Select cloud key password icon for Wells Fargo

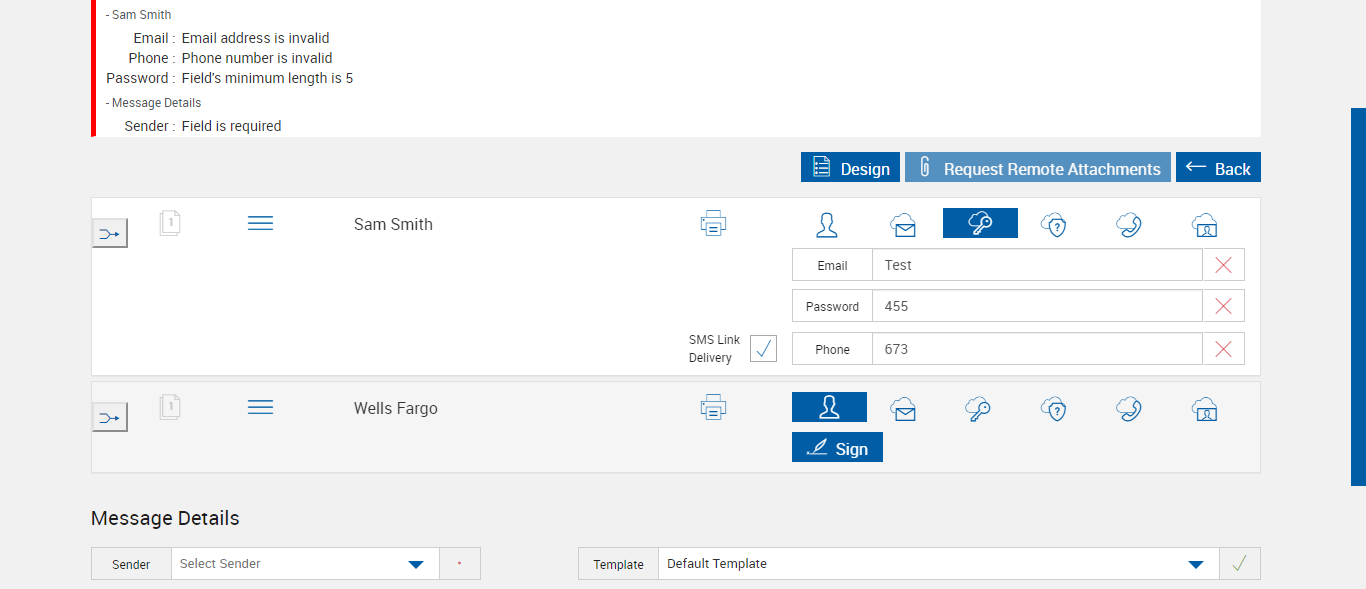pyautogui.click(x=978, y=408)
